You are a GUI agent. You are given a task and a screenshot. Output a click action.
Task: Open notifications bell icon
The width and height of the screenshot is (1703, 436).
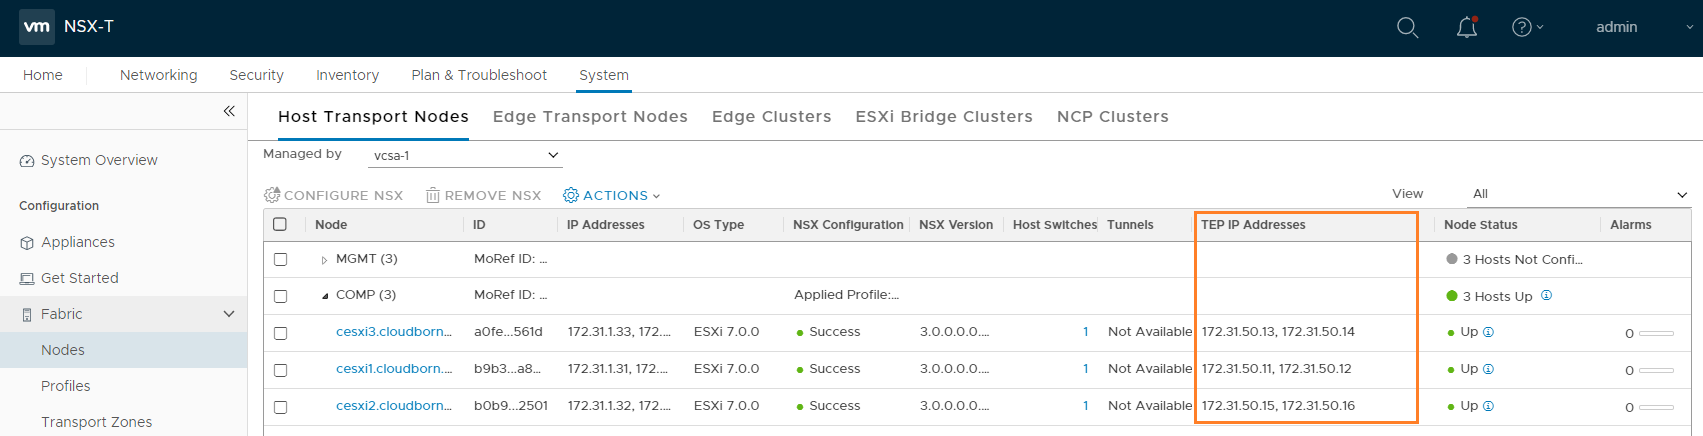click(x=1466, y=27)
